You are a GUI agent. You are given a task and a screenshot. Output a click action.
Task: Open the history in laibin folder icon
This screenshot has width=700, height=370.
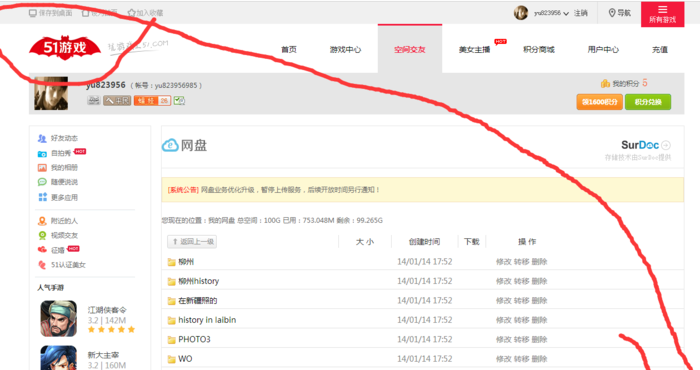[171, 320]
